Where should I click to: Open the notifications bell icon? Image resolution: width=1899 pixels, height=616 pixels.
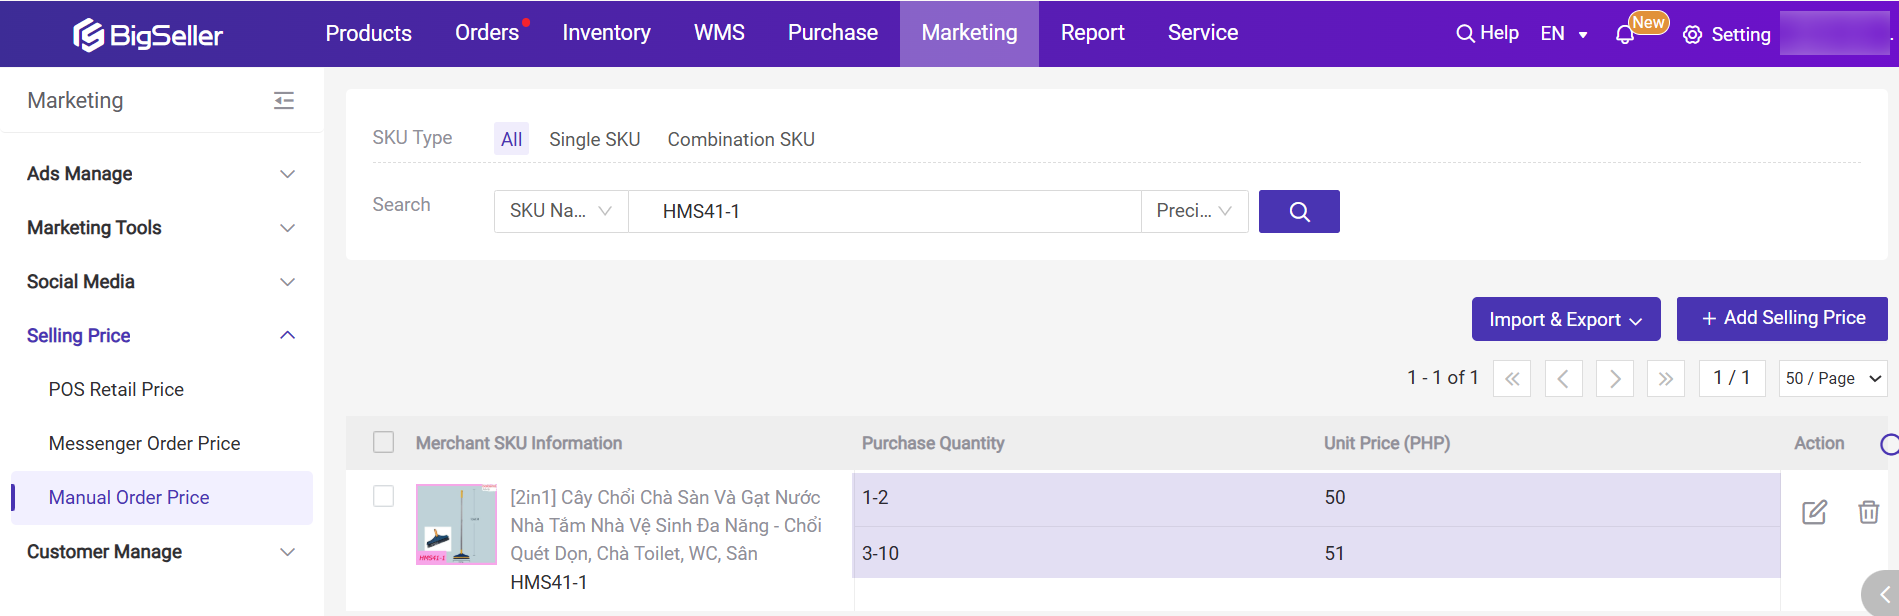click(x=1625, y=35)
